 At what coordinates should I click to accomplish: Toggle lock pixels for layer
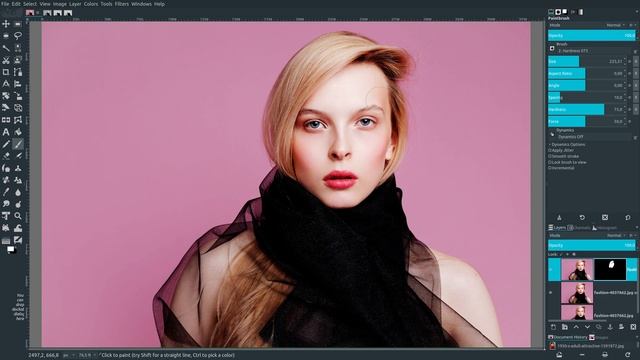[561, 254]
